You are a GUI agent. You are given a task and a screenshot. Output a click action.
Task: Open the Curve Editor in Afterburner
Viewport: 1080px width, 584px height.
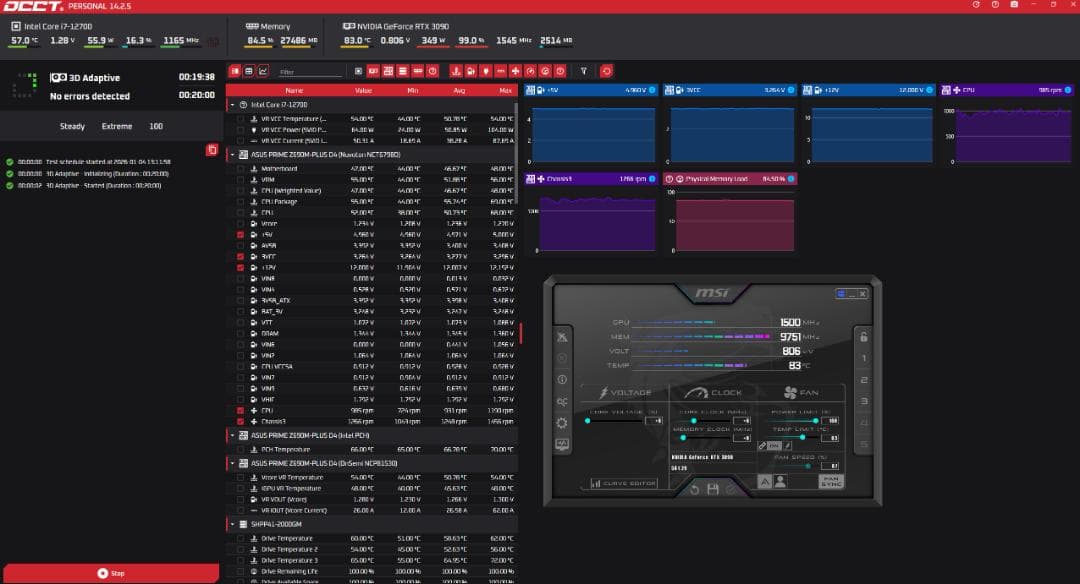tap(625, 483)
